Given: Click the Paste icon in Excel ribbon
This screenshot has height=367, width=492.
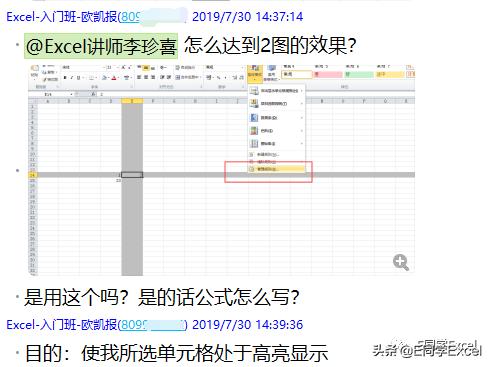Looking at the screenshot, I should 34,71.
